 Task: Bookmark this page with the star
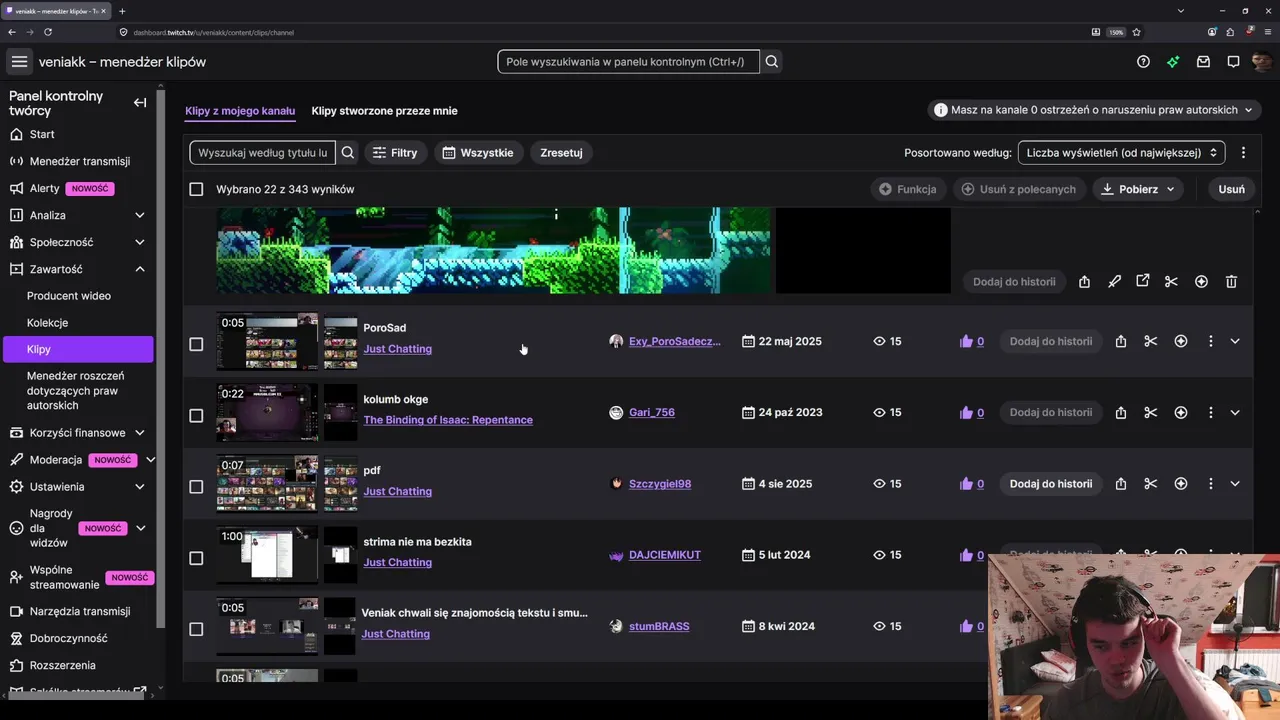pos(1138,32)
